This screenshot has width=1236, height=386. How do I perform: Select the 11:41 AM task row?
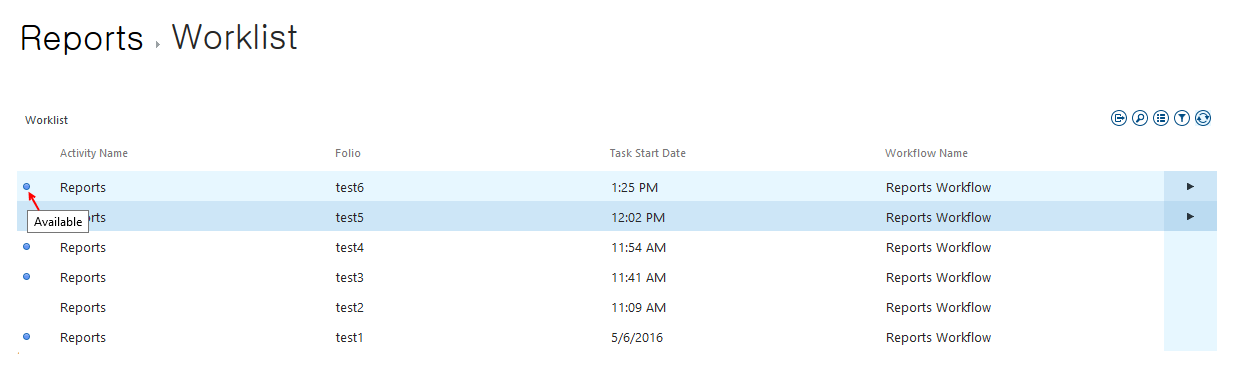[x=617, y=277]
